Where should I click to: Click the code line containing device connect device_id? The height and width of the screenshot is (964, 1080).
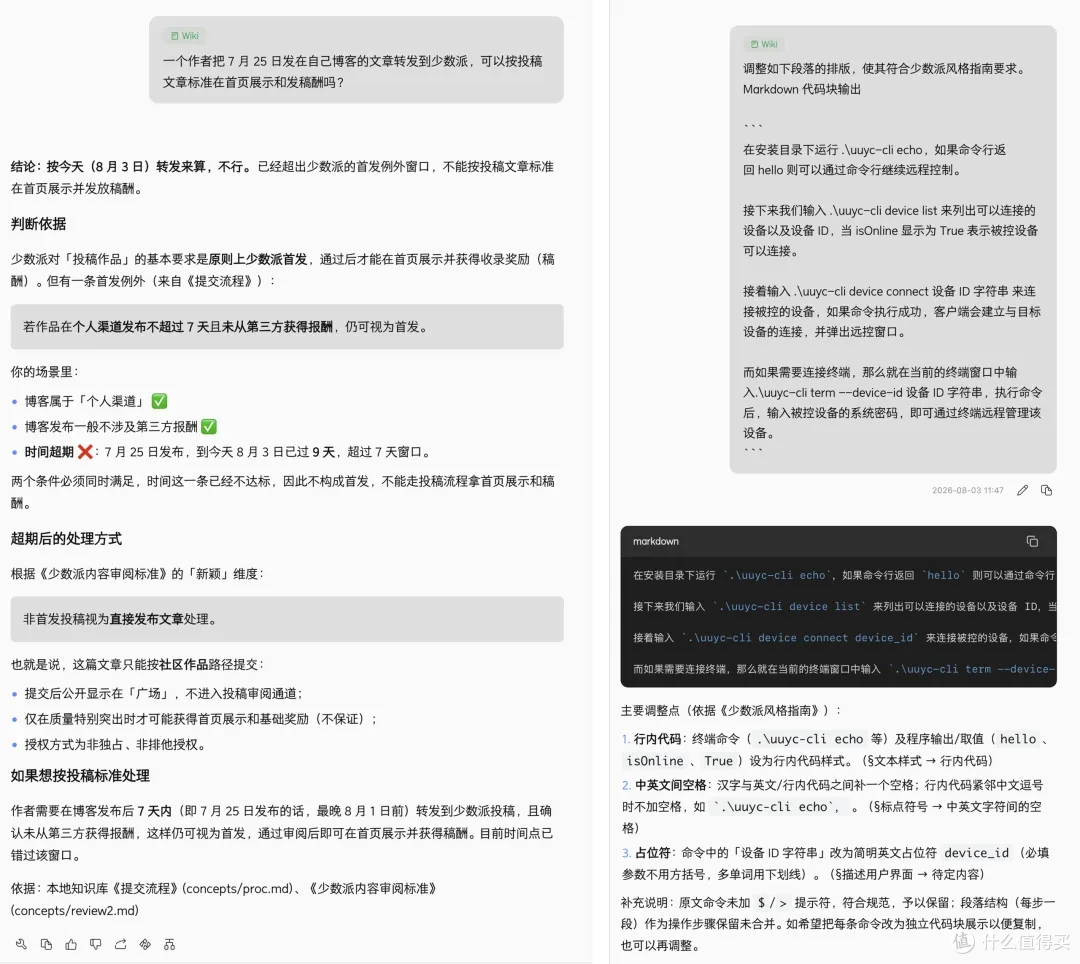tap(843, 638)
